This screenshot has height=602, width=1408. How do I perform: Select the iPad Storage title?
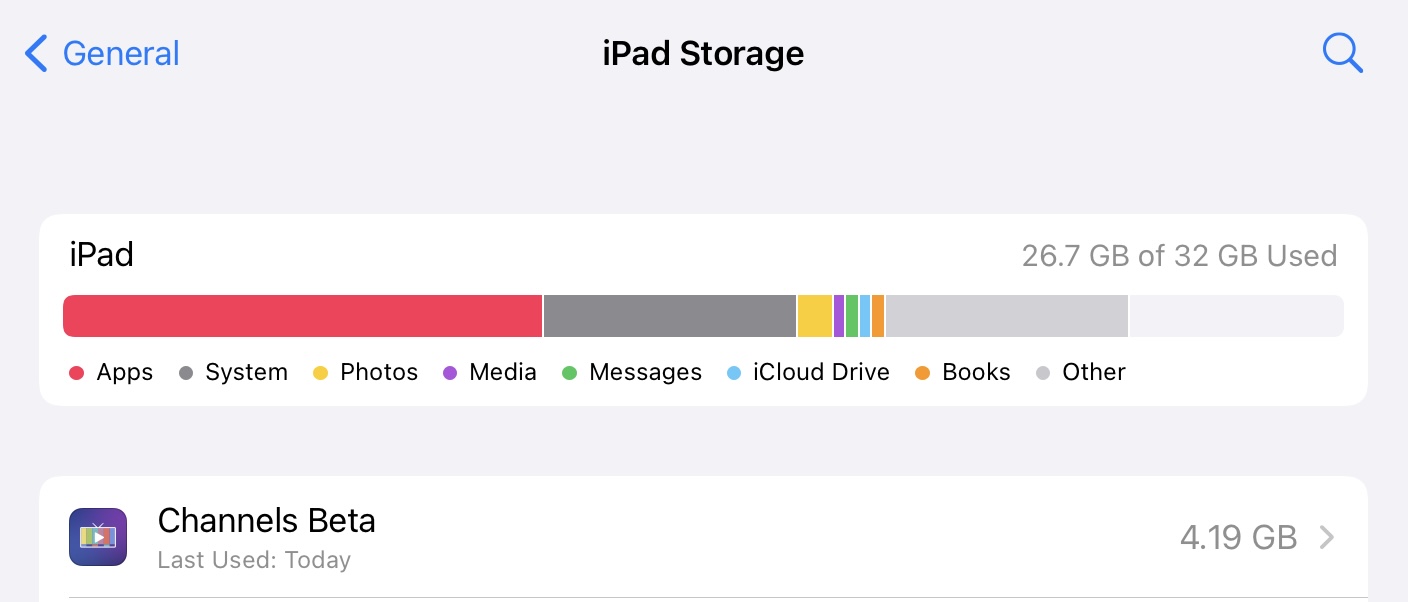[x=703, y=53]
